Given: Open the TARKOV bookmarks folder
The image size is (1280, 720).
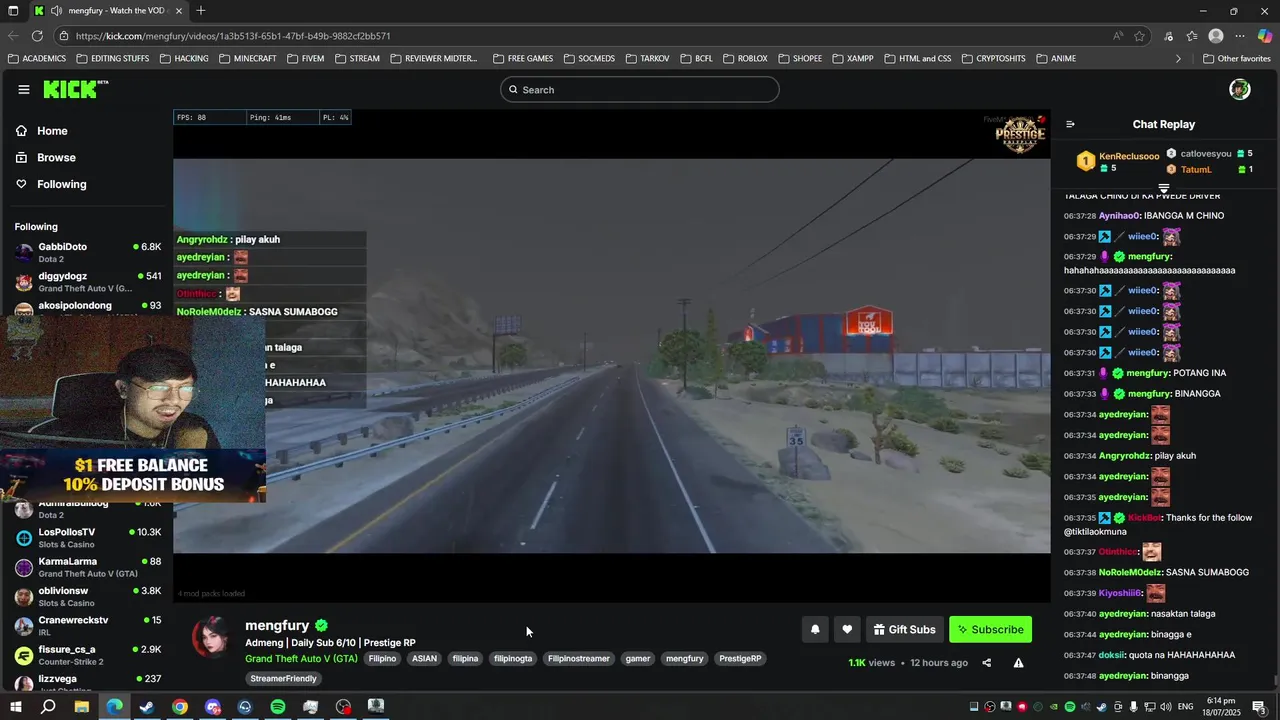Looking at the screenshot, I should click(647, 59).
